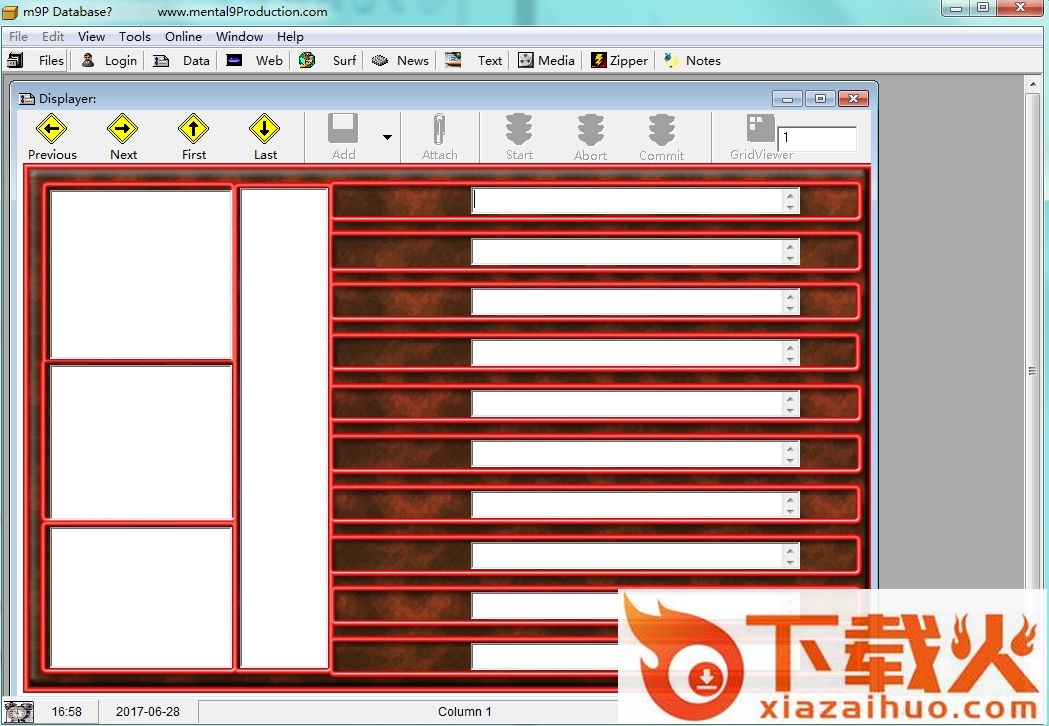Image resolution: width=1049 pixels, height=726 pixels.
Task: Click the main window vertical scrollbar
Action: [x=1033, y=370]
